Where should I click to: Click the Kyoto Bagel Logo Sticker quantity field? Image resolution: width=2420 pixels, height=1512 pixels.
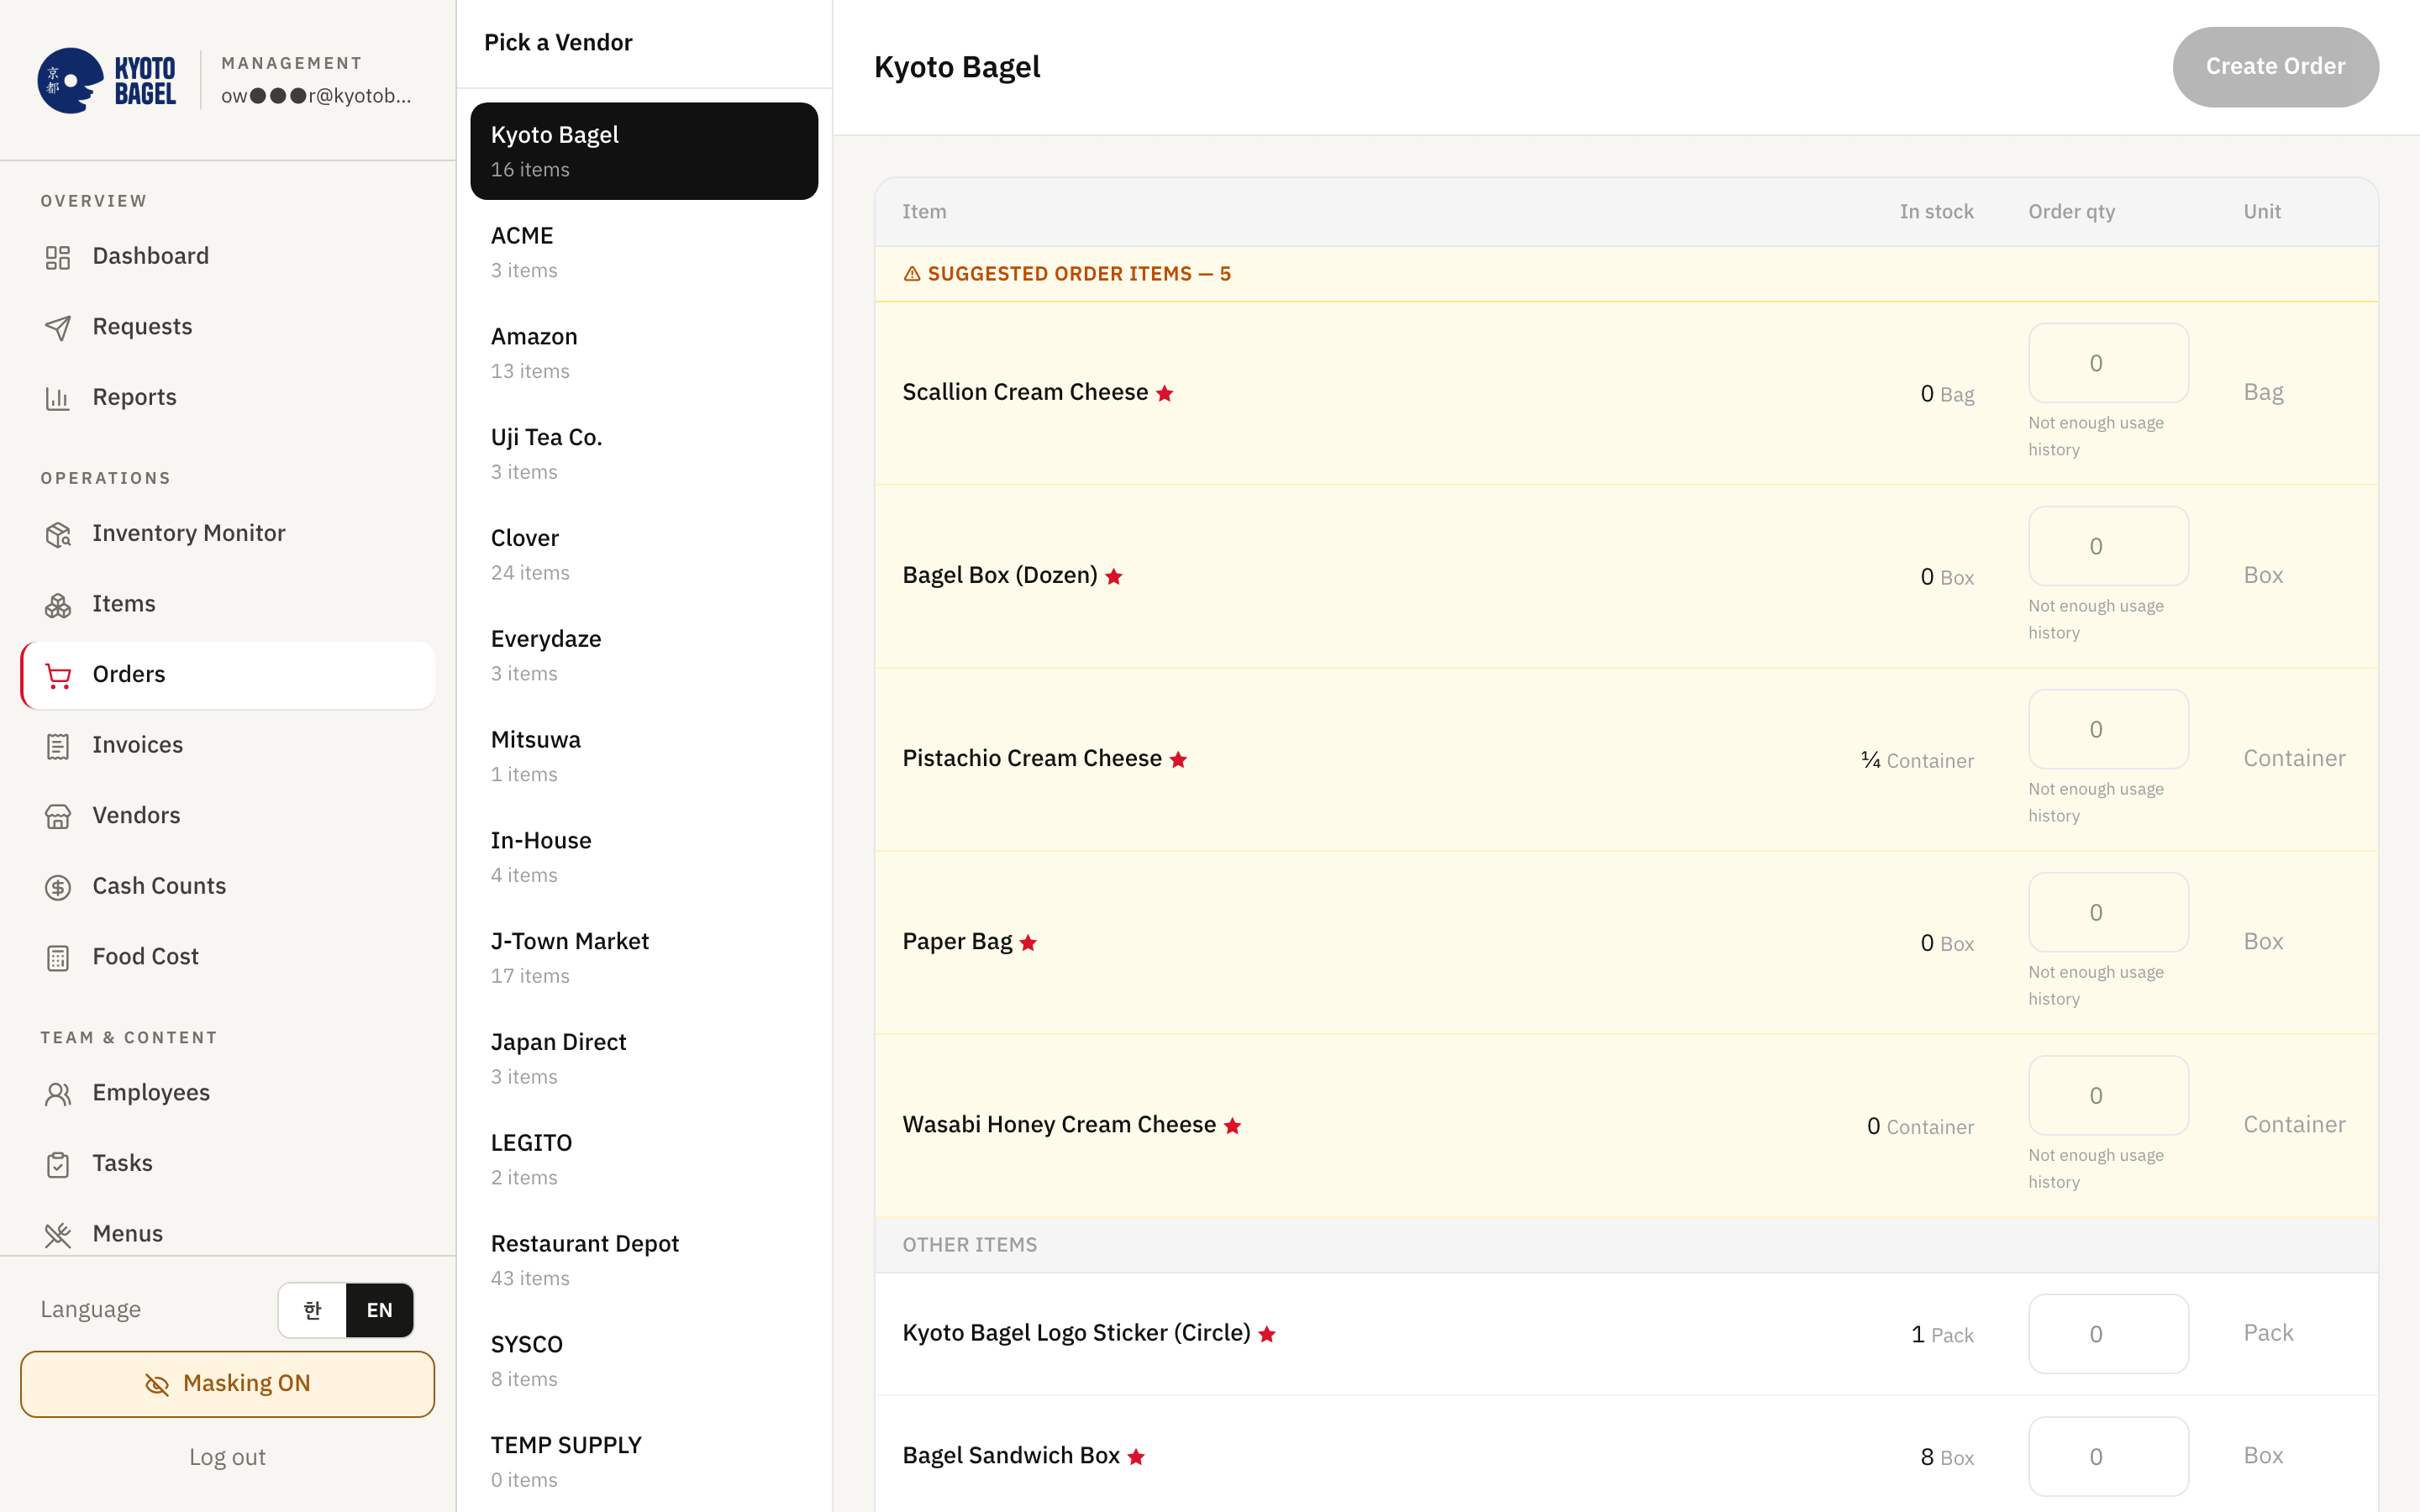coord(2108,1334)
